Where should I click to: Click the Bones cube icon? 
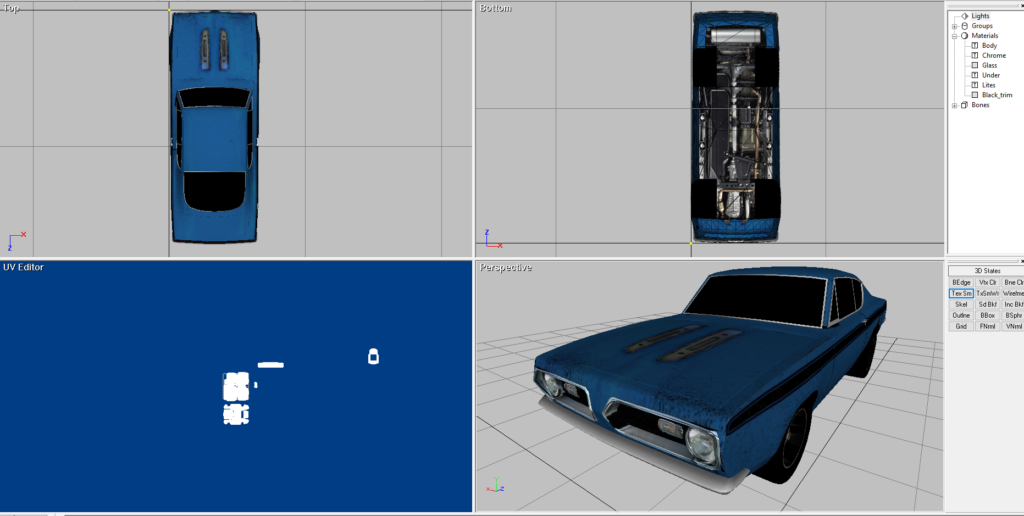click(964, 105)
